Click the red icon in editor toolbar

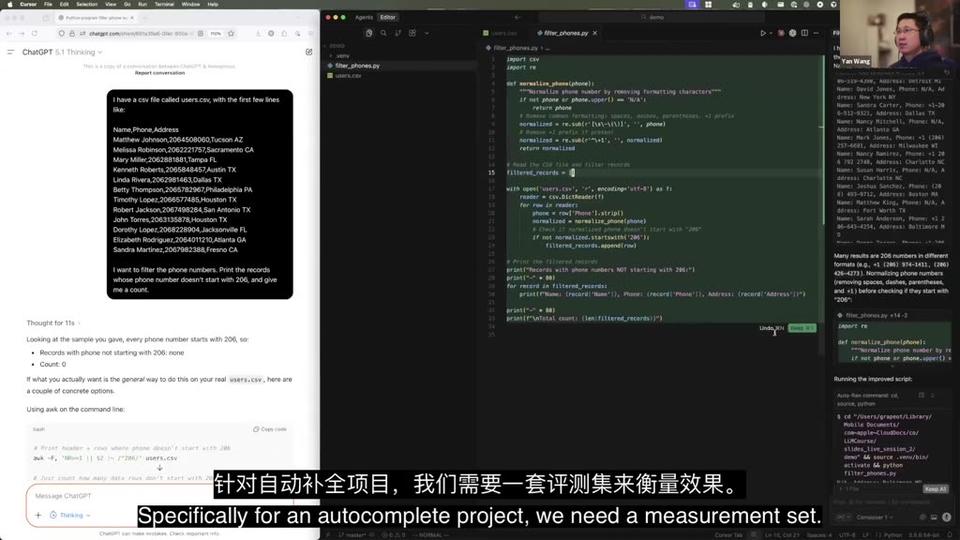tap(781, 33)
